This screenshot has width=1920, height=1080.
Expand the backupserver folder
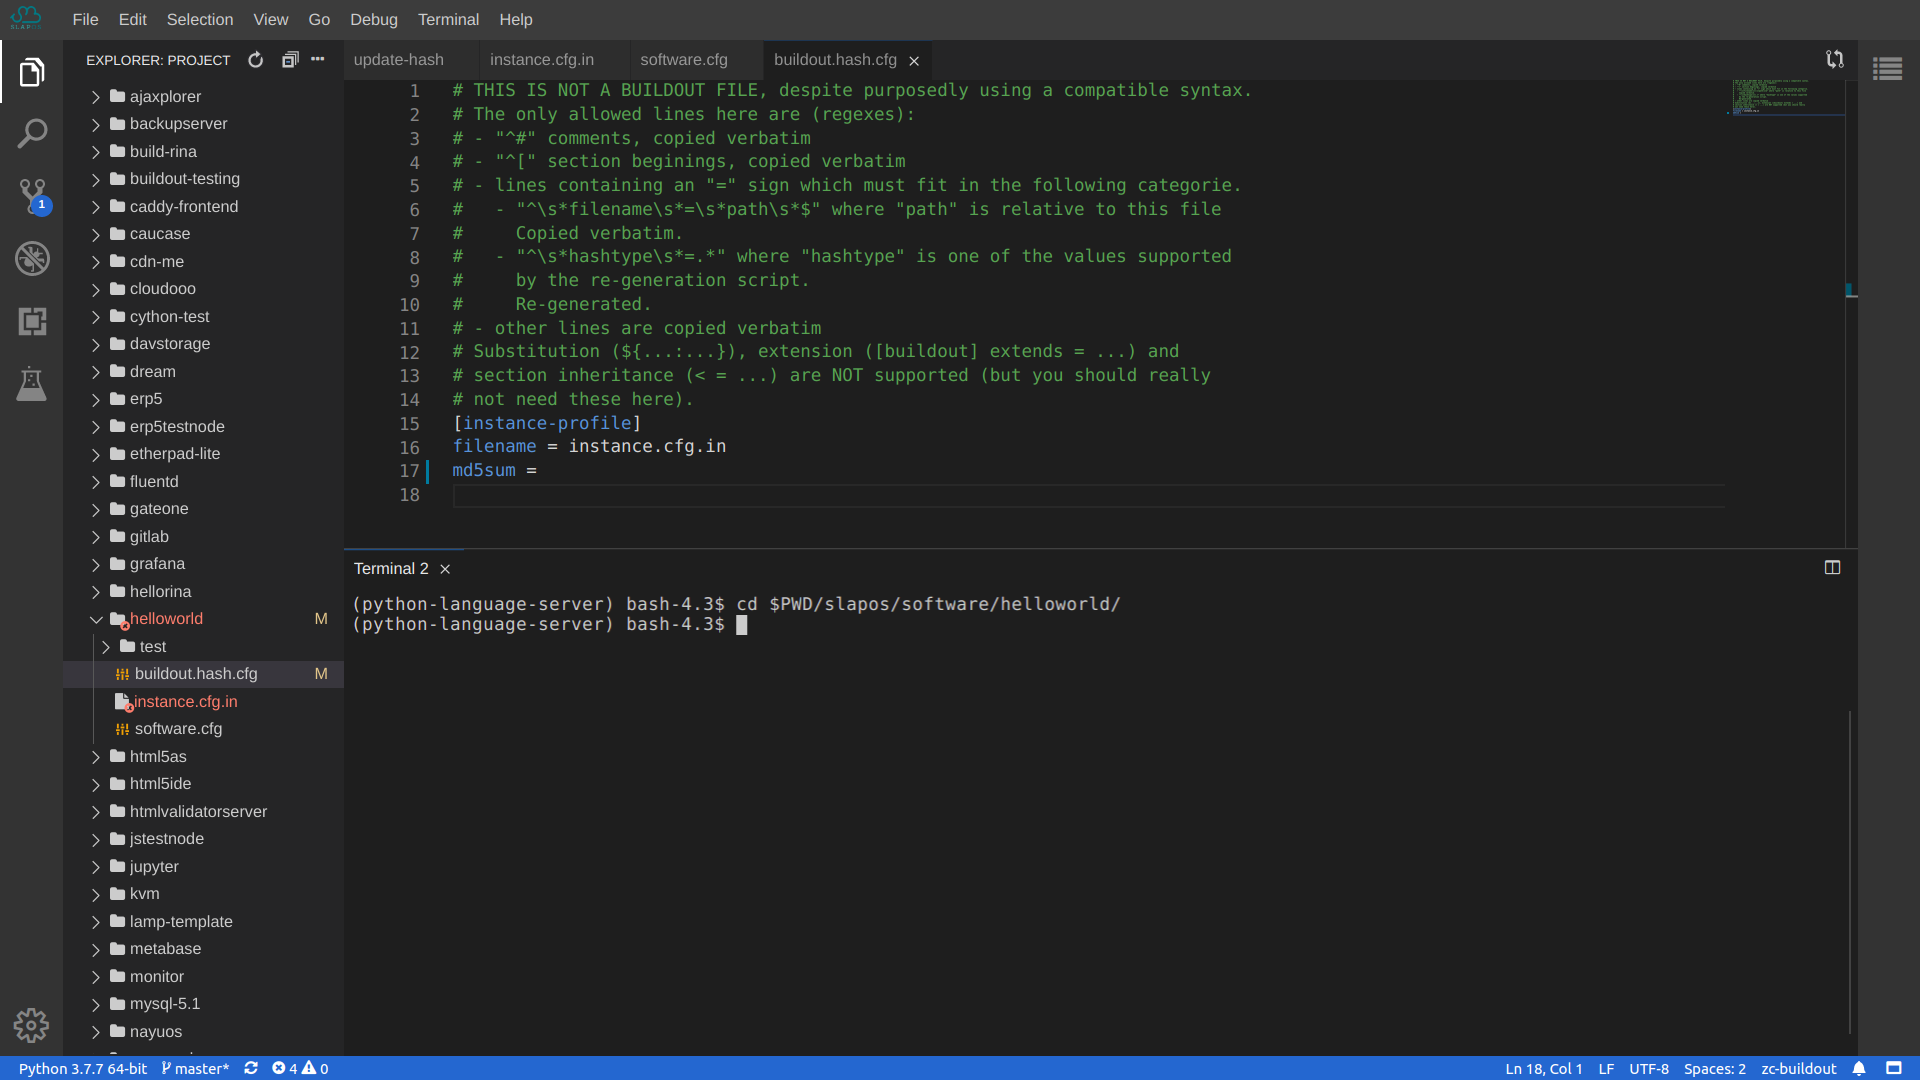click(x=96, y=124)
